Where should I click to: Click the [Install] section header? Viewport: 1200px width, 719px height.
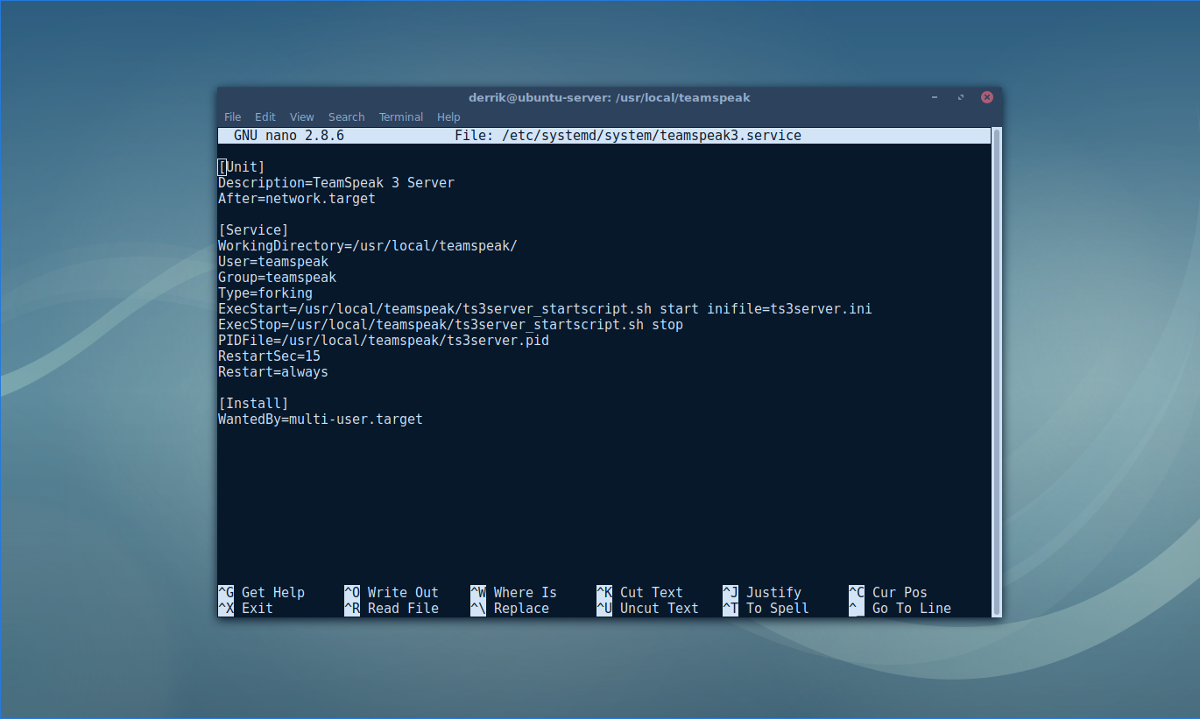click(254, 403)
